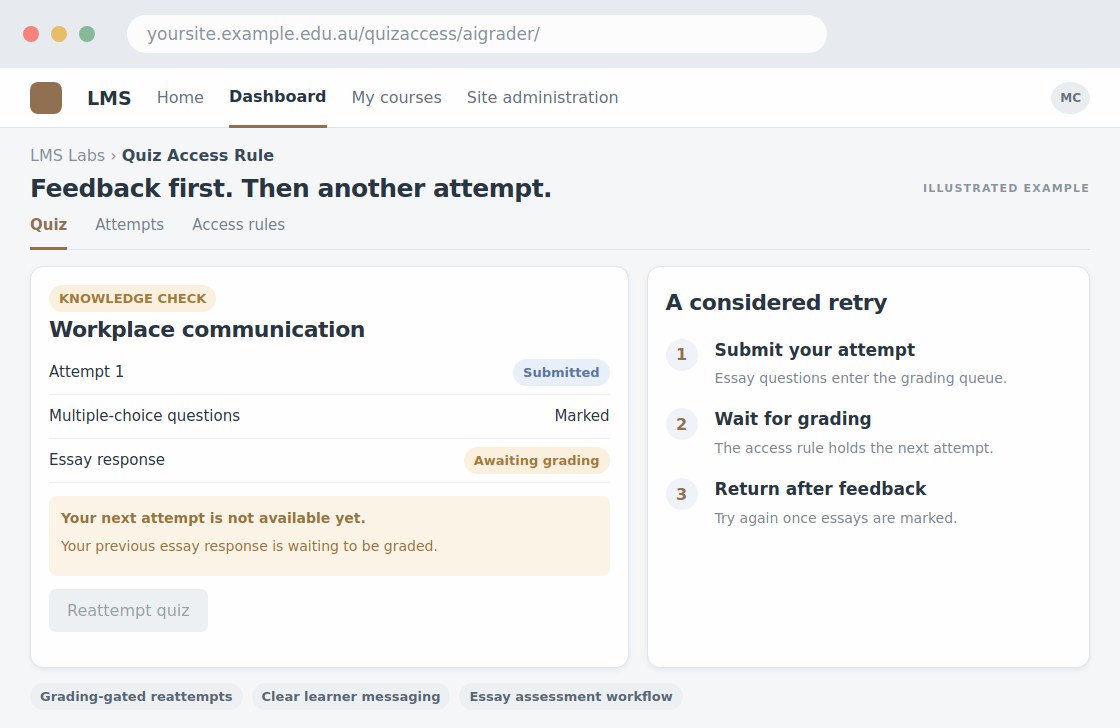
Task: Click the A considered retry heading
Action: (776, 302)
